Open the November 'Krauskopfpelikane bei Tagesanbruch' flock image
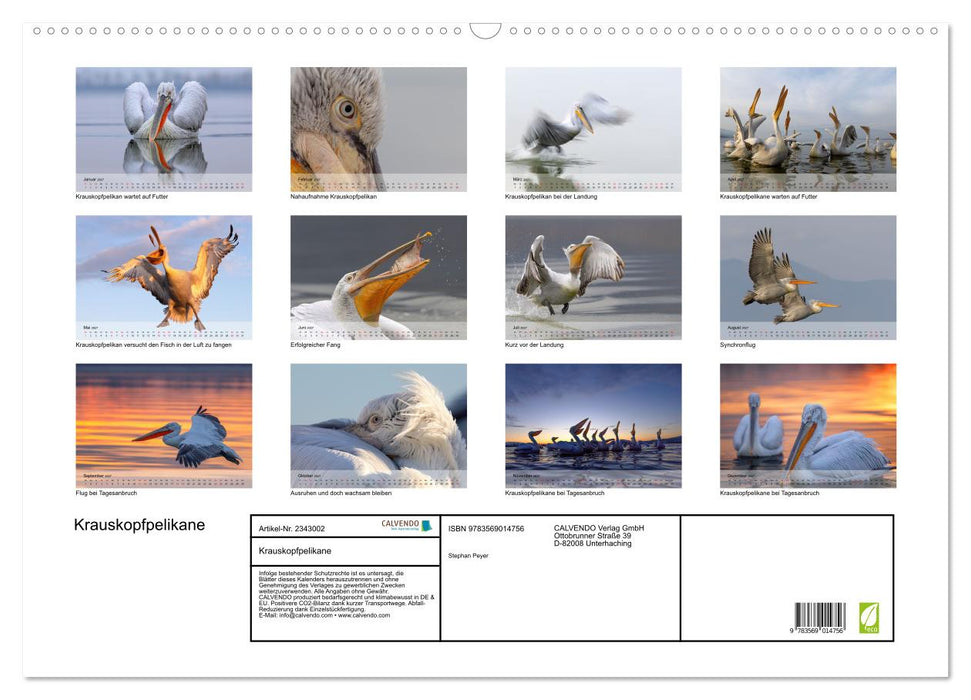The image size is (971, 700). (x=593, y=426)
